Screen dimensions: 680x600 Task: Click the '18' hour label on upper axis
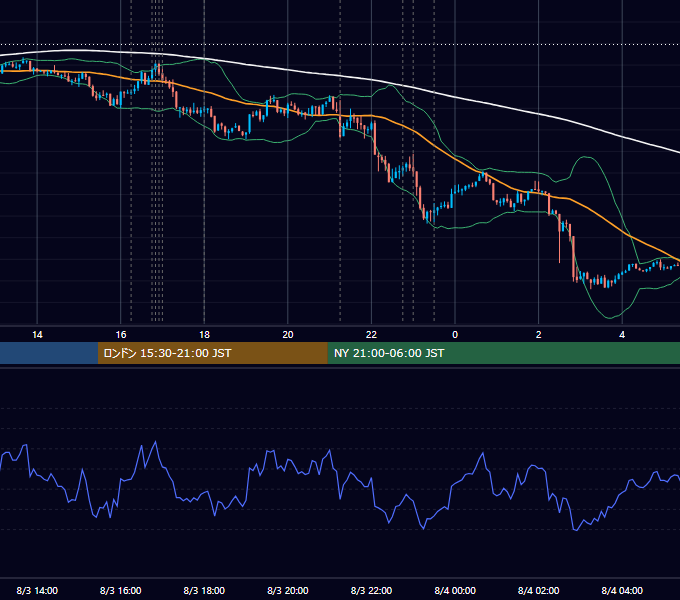click(x=204, y=335)
